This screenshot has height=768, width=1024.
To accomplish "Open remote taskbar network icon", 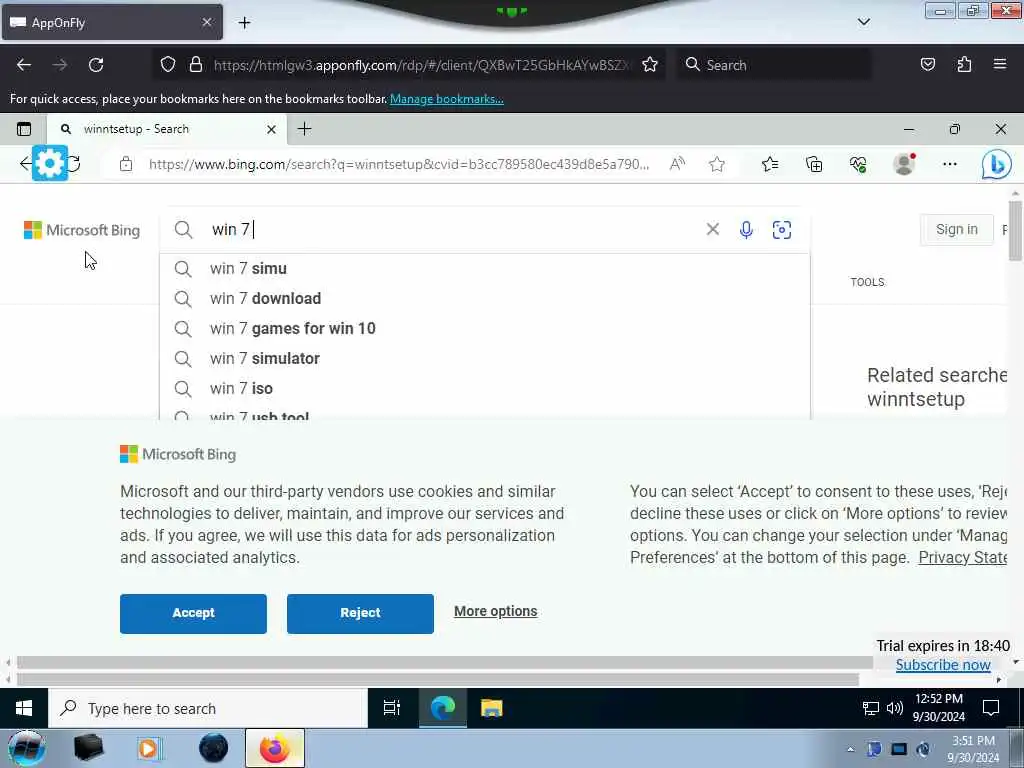I will coord(871,709).
